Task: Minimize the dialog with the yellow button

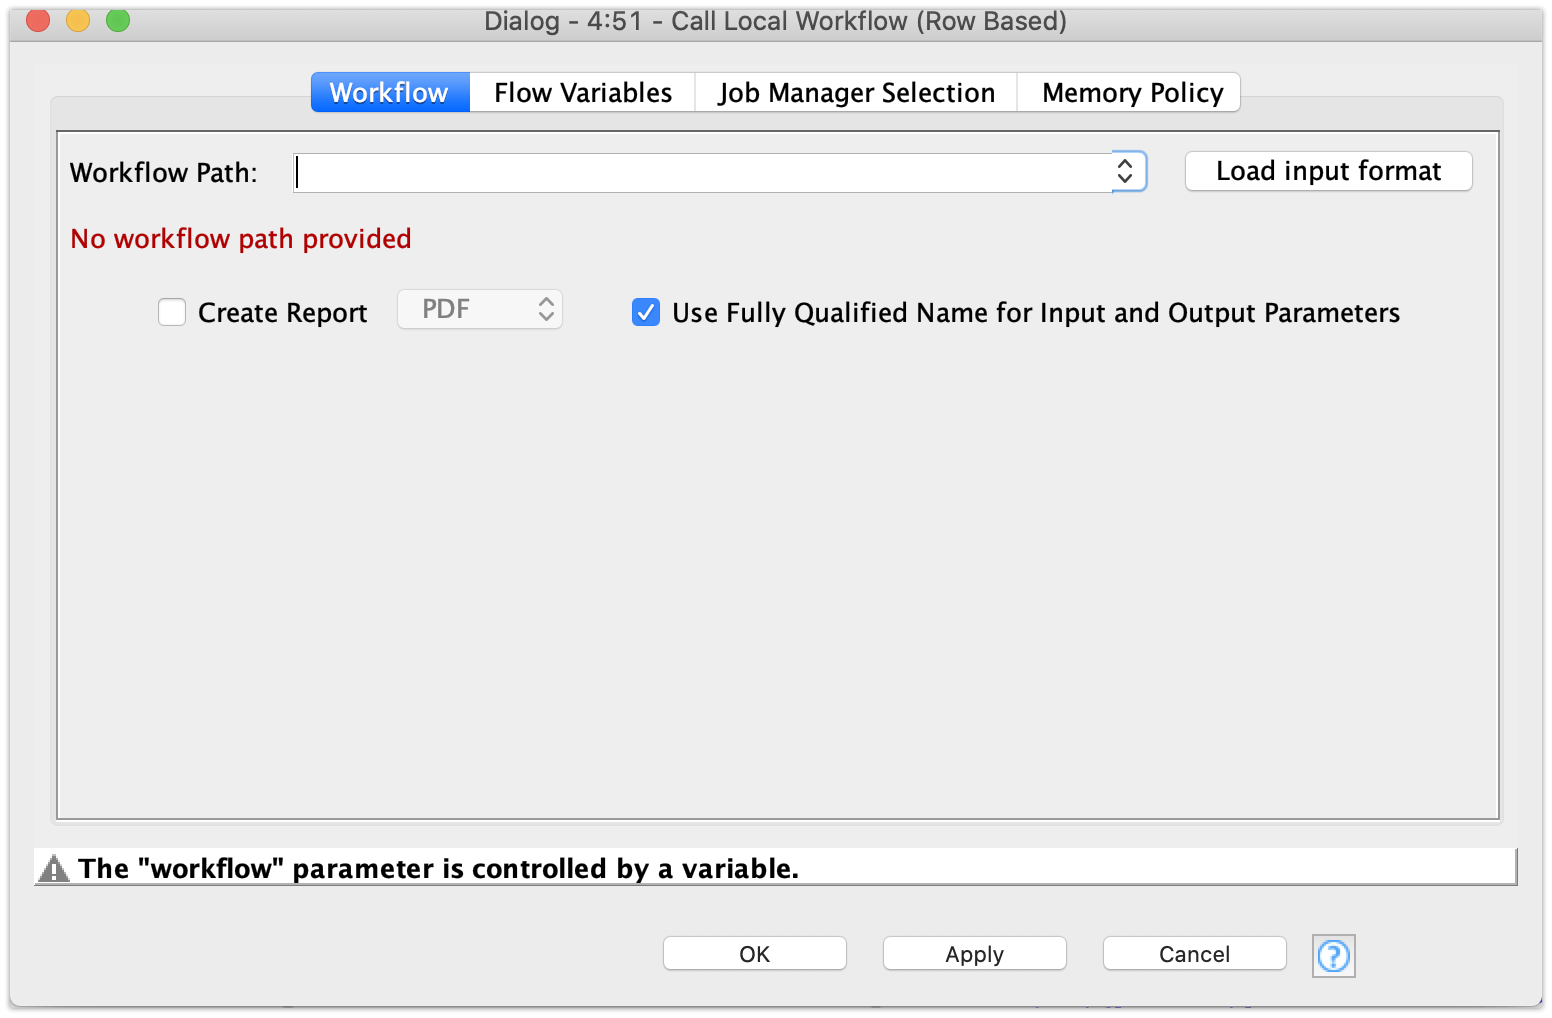Action: [78, 20]
